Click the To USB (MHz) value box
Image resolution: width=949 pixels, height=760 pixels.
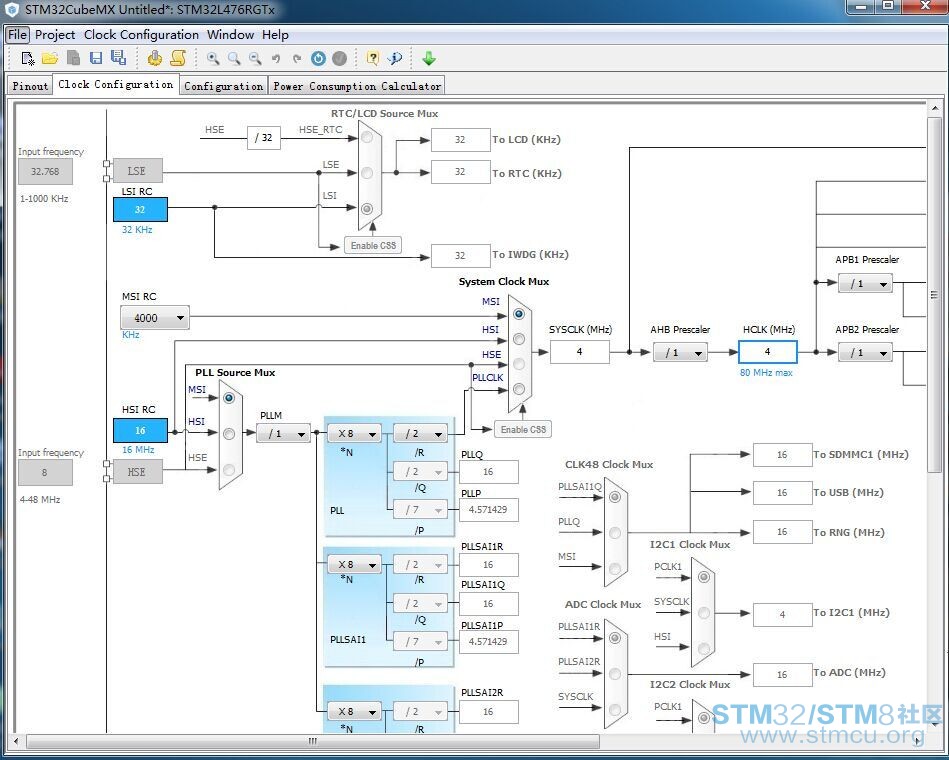(x=782, y=493)
